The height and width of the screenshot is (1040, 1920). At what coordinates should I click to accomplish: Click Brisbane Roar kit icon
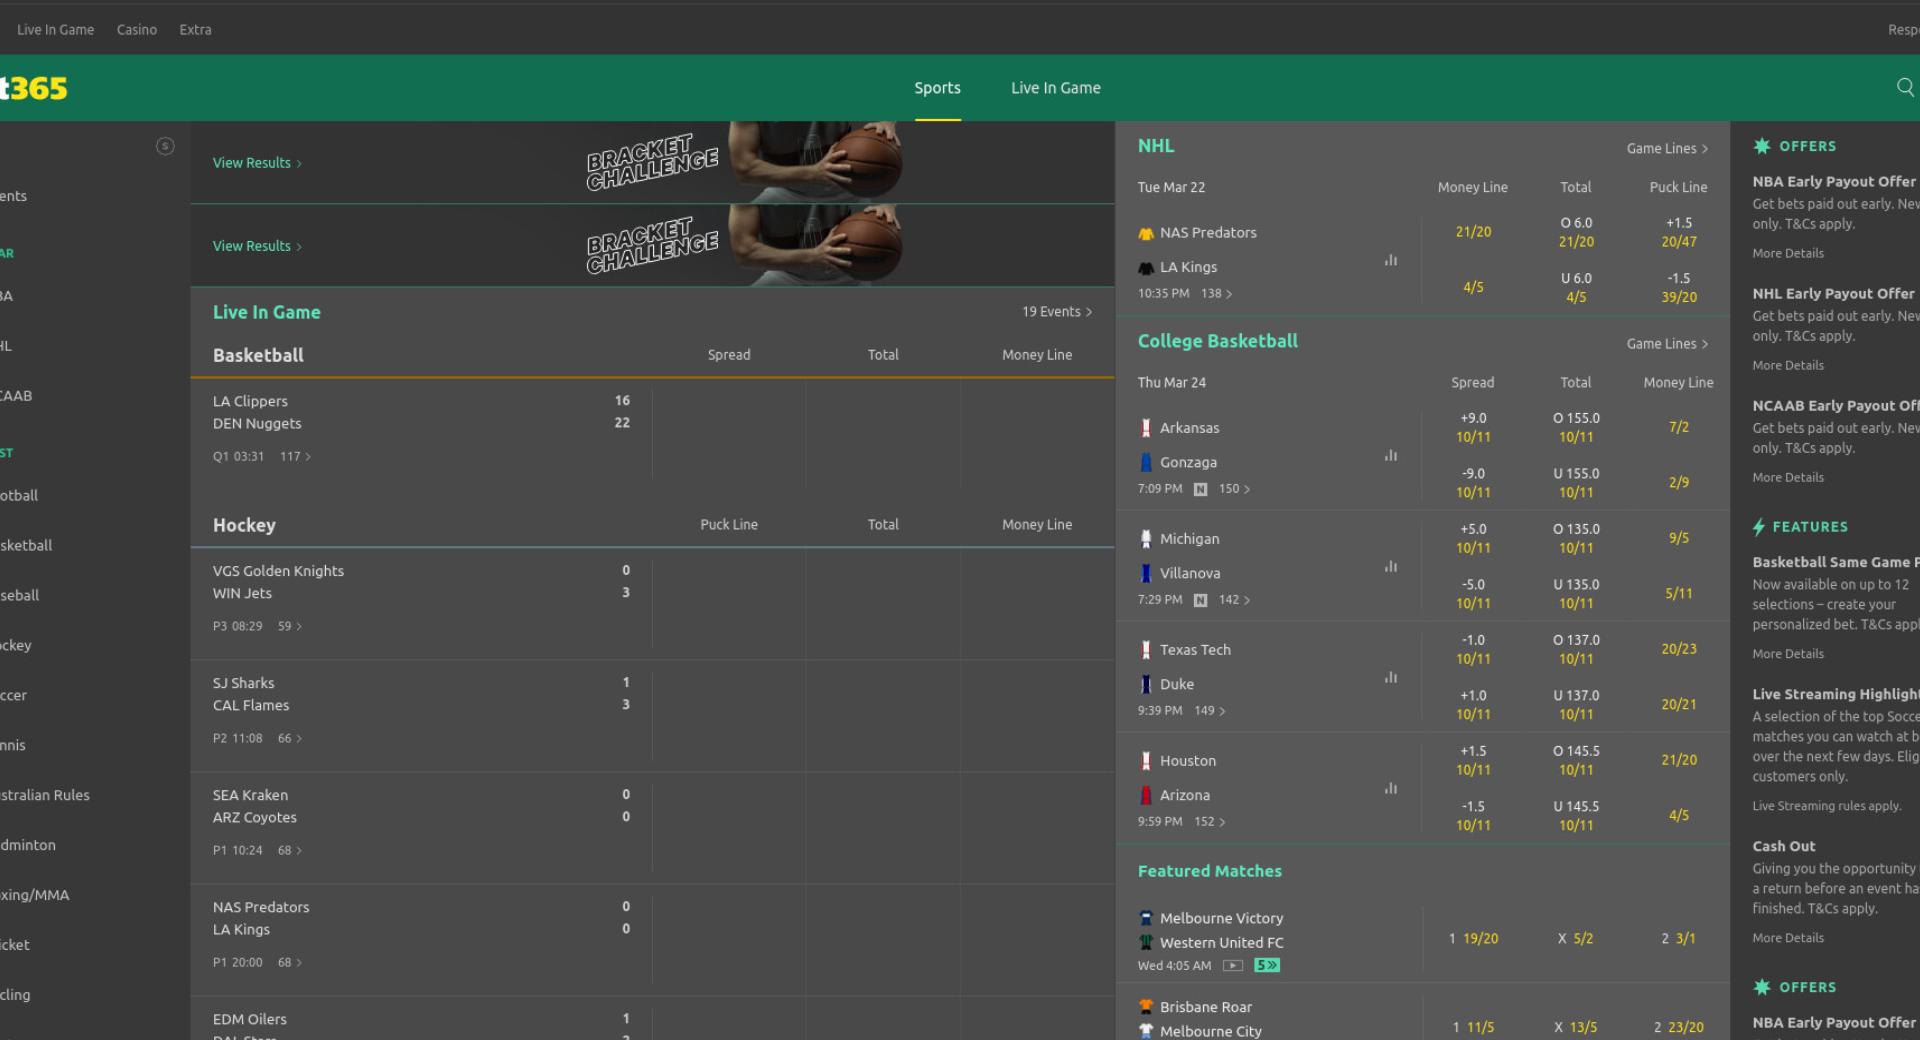pyautogui.click(x=1146, y=1007)
